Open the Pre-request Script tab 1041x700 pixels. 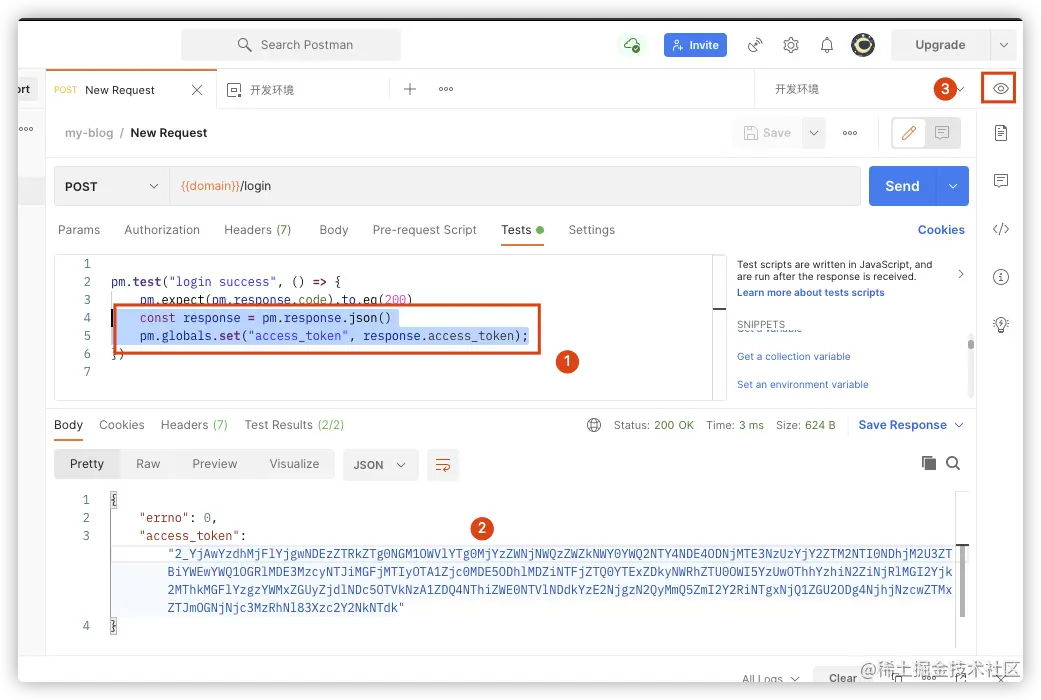pos(424,230)
